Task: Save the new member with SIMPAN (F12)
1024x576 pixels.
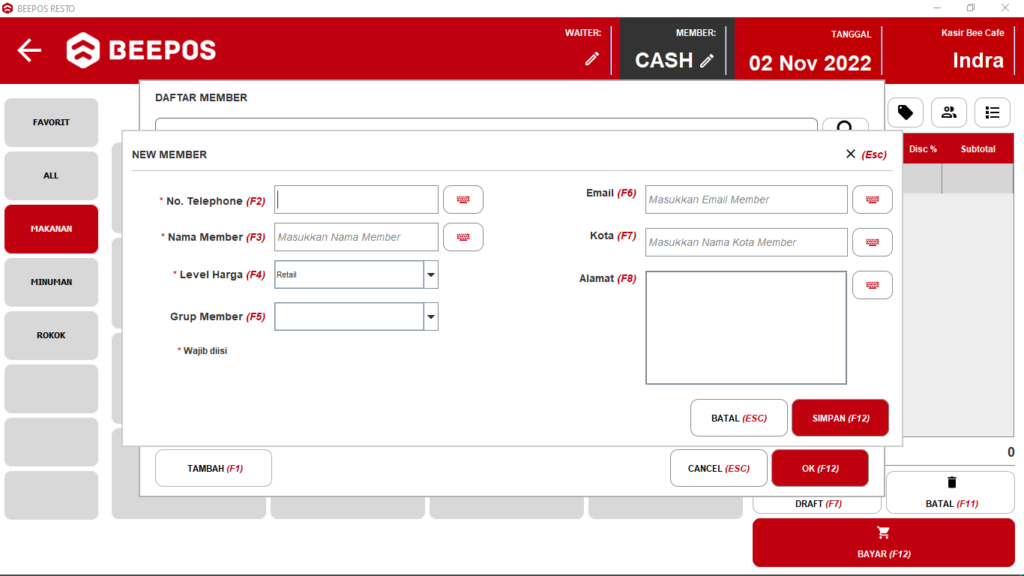Action: click(839, 417)
